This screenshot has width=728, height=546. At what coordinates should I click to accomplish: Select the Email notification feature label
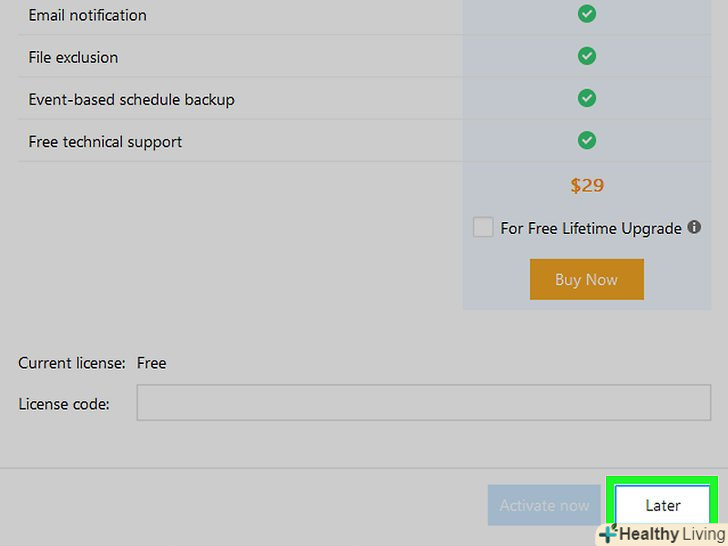coord(87,15)
